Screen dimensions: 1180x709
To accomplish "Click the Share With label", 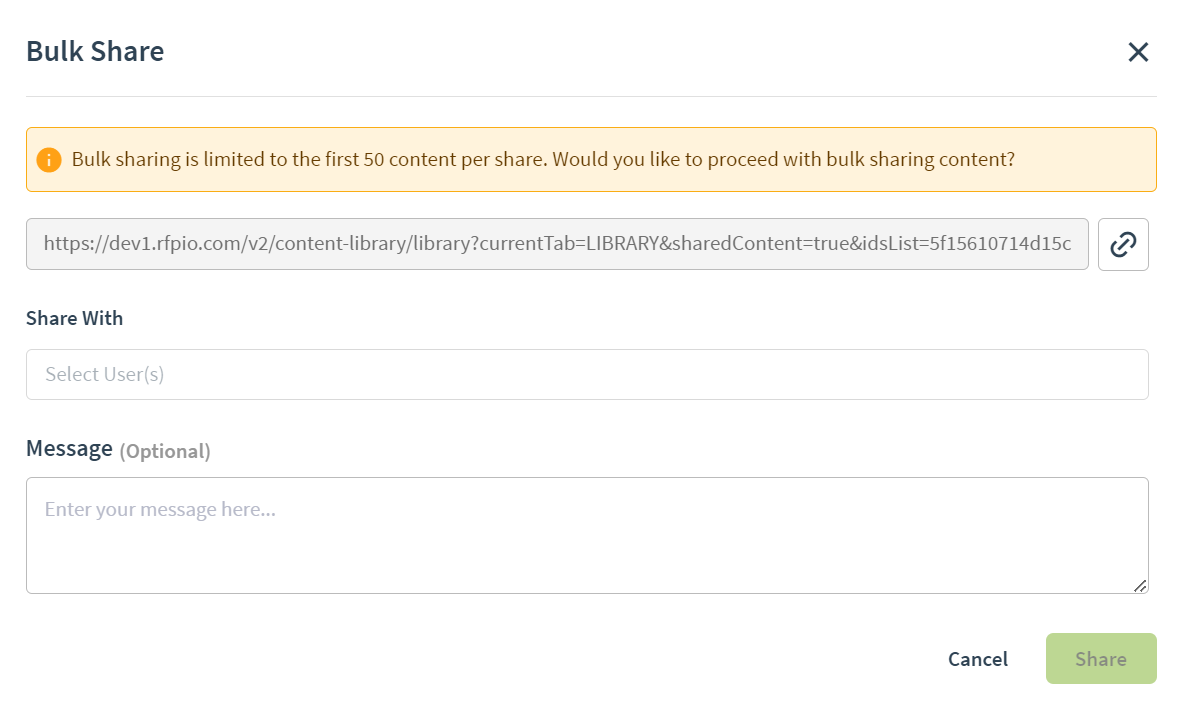I will [75, 318].
